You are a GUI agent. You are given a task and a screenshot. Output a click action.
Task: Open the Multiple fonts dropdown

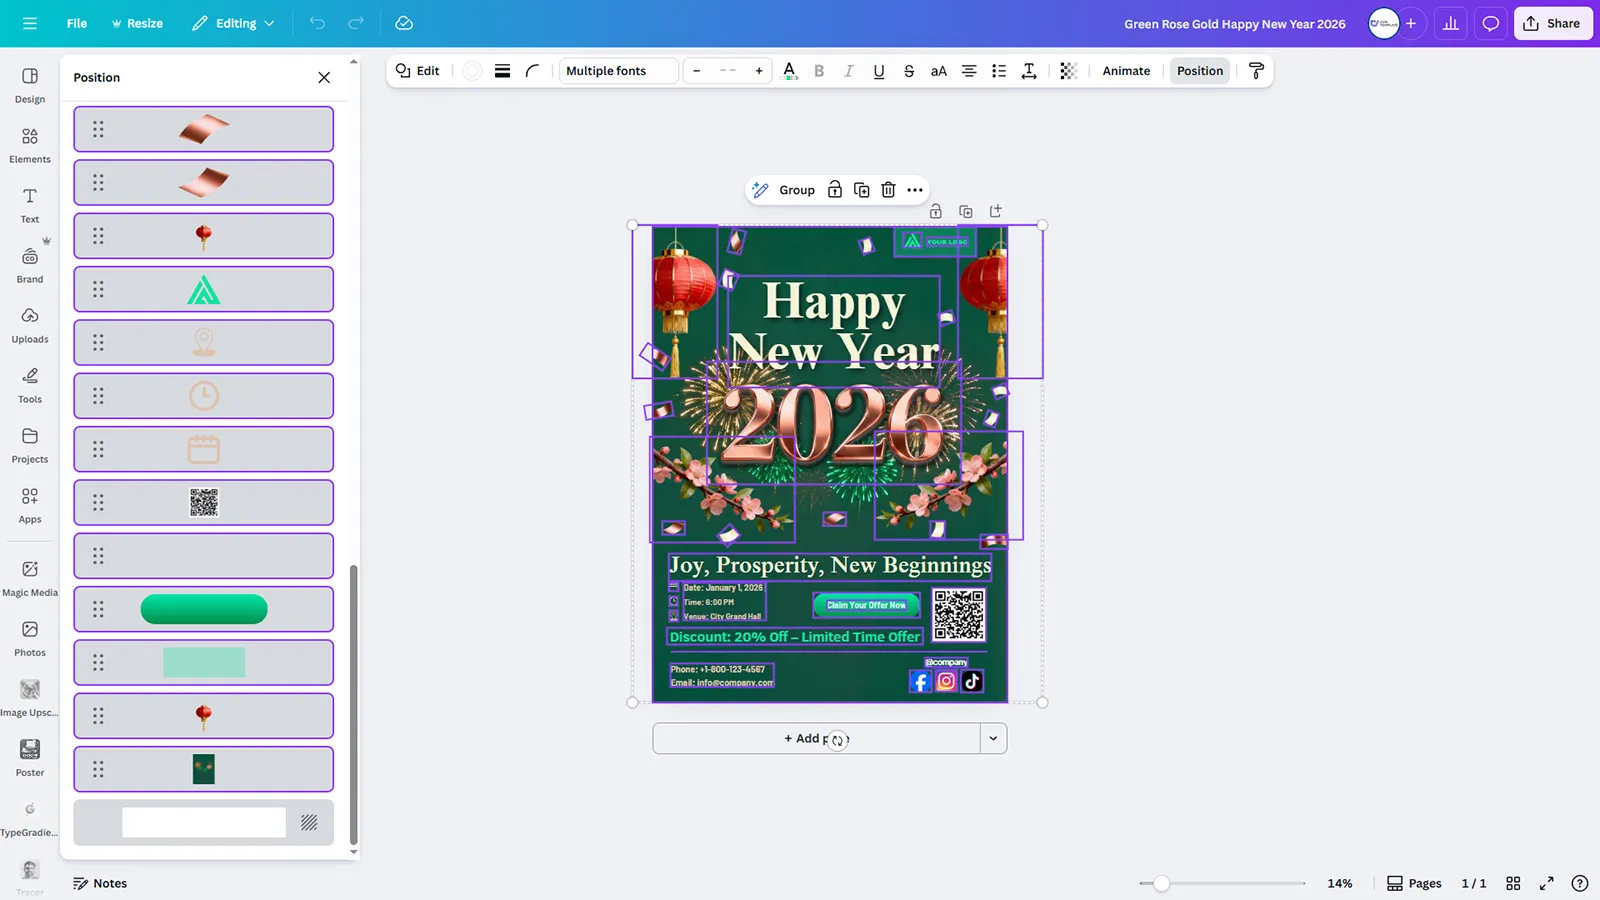point(618,71)
